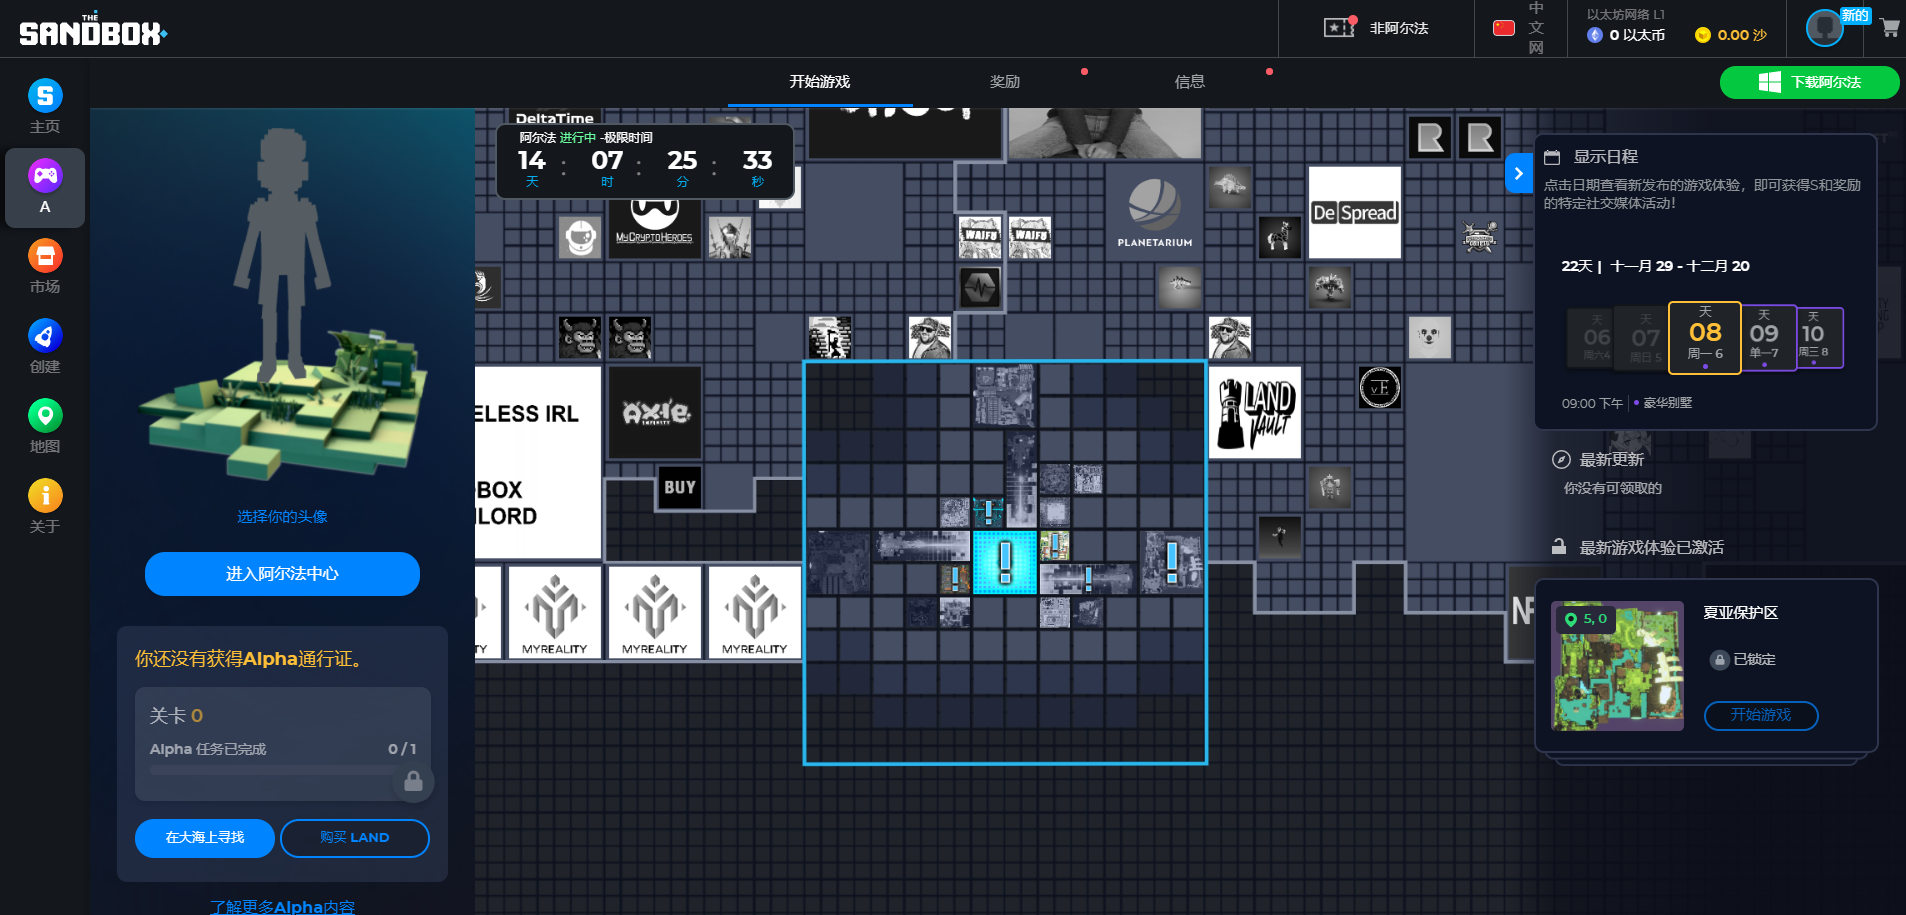
Task: Click the 以太坊网络 L1 network label
Action: (x=1626, y=14)
